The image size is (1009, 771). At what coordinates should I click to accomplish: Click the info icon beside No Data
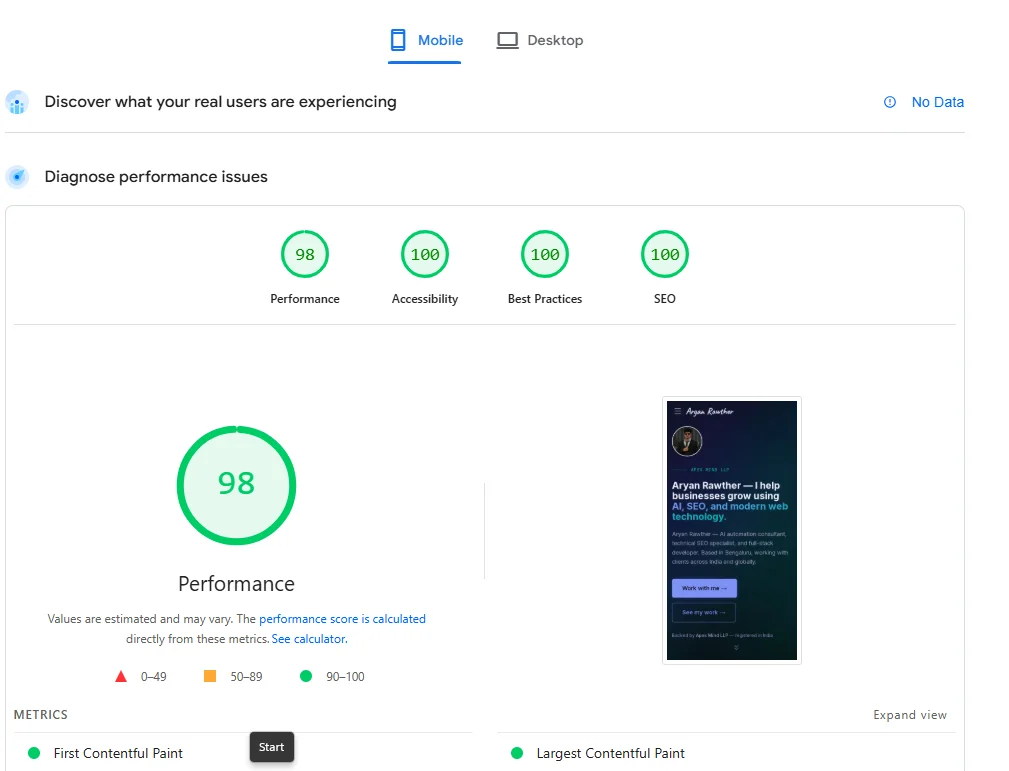click(890, 102)
